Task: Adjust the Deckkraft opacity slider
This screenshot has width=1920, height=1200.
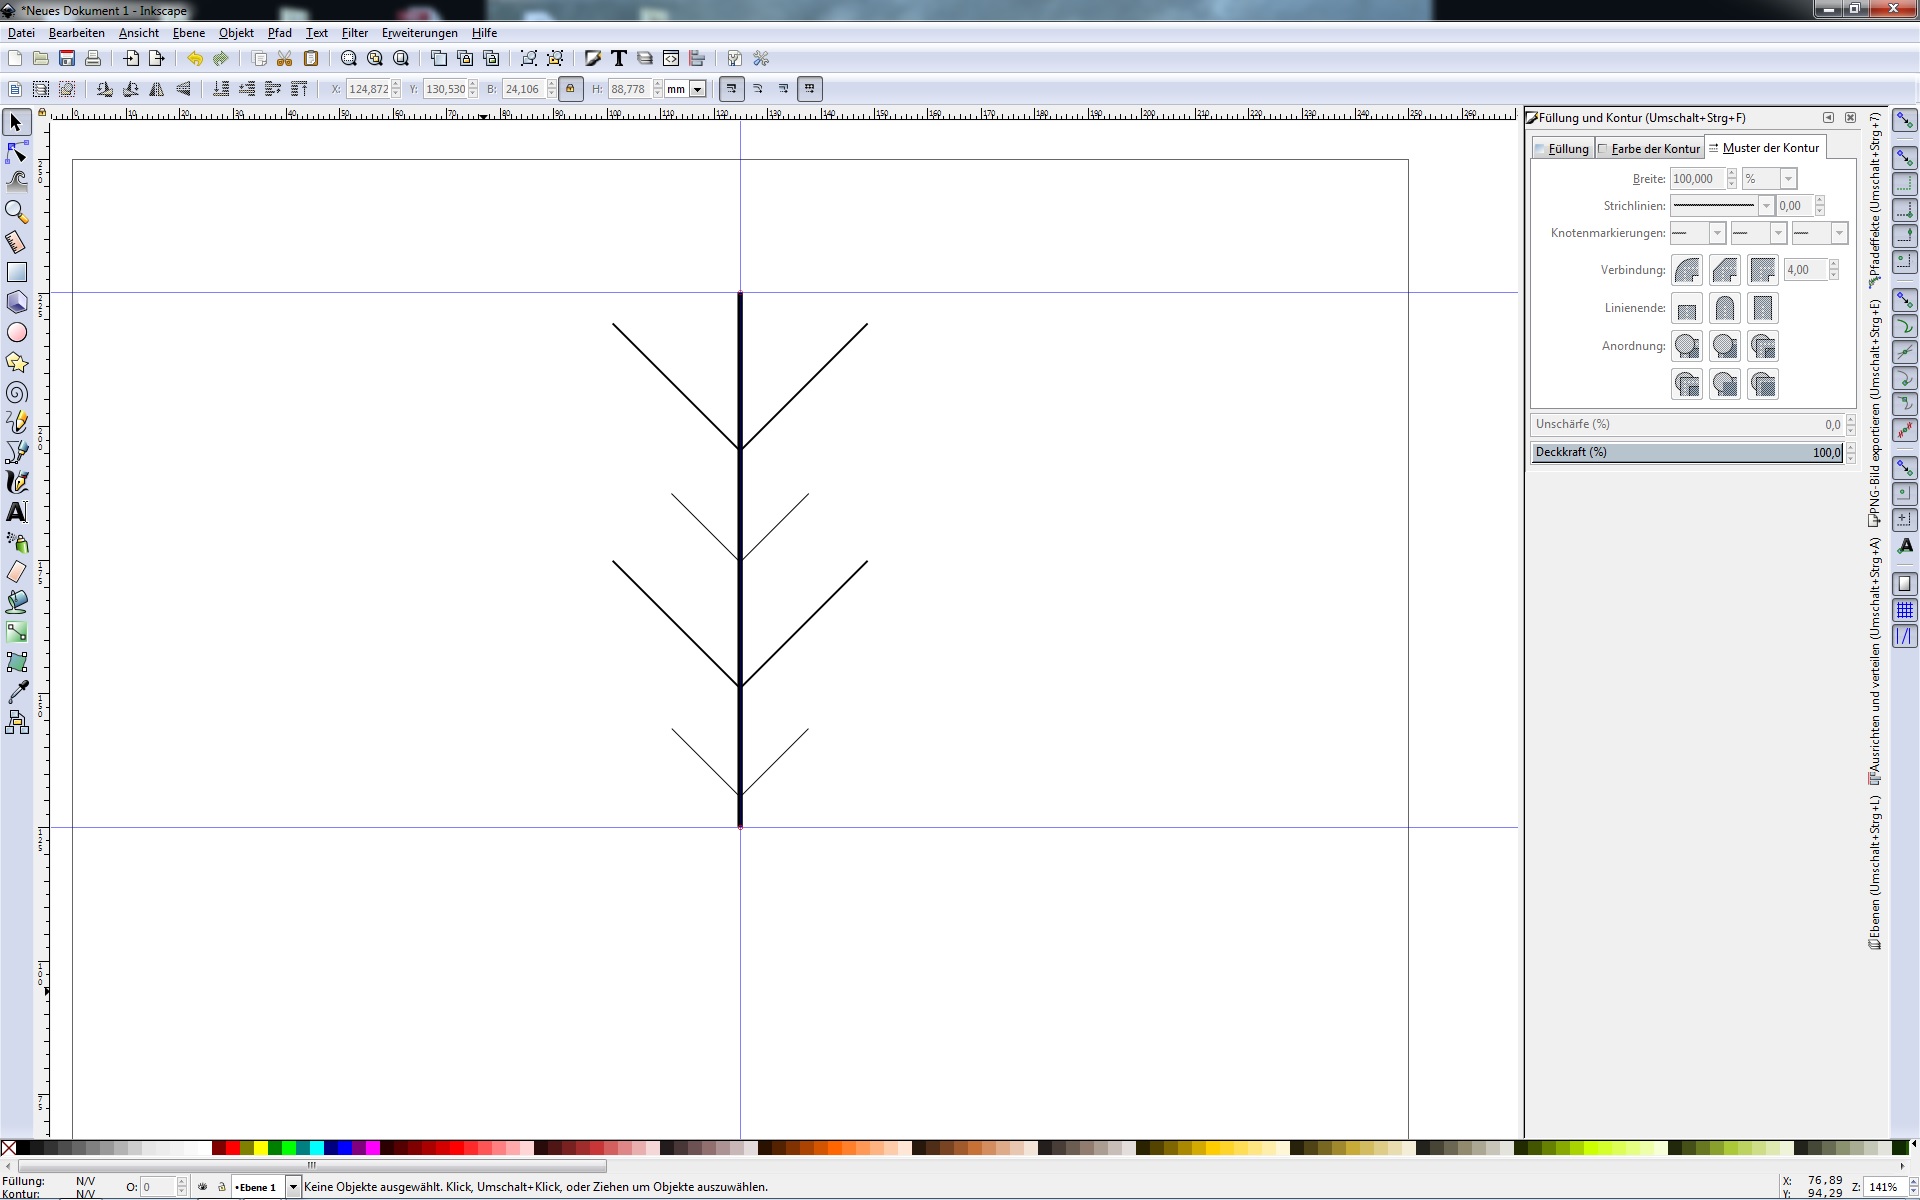Action: [1687, 453]
